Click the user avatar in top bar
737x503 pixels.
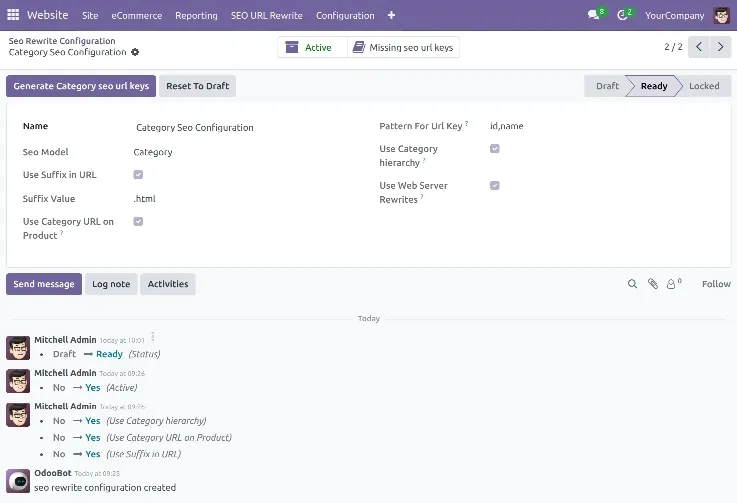[721, 15]
